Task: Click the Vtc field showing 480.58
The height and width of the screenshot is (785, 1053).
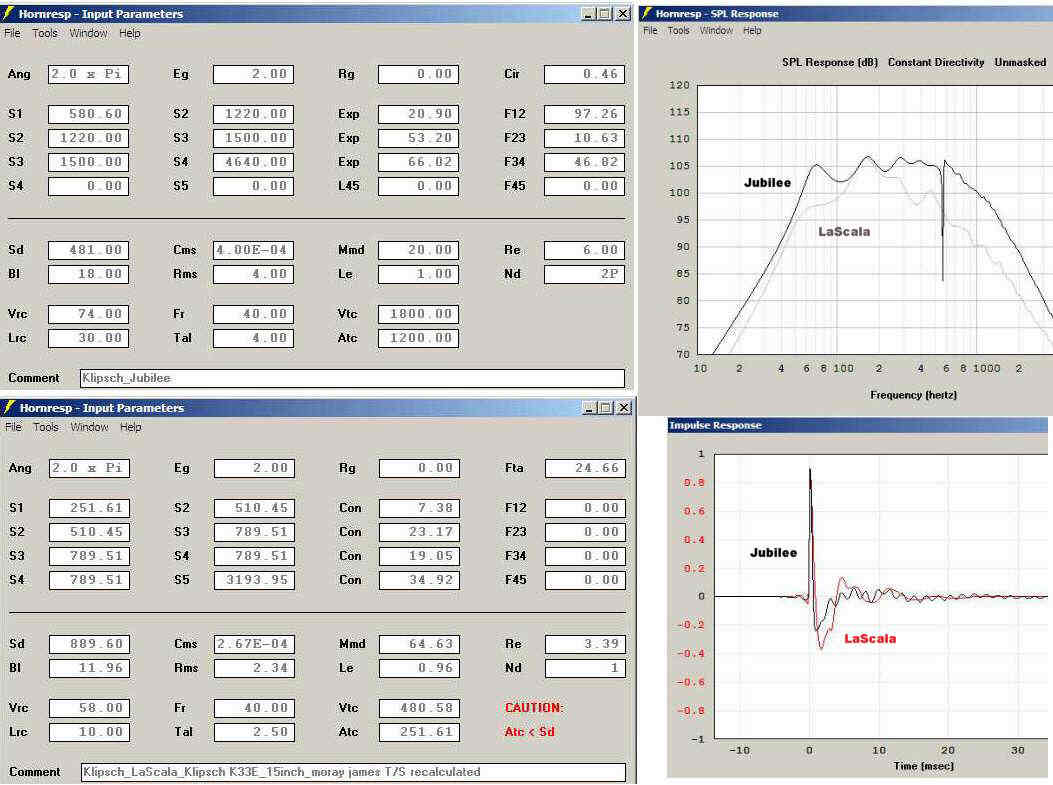Action: tap(420, 708)
